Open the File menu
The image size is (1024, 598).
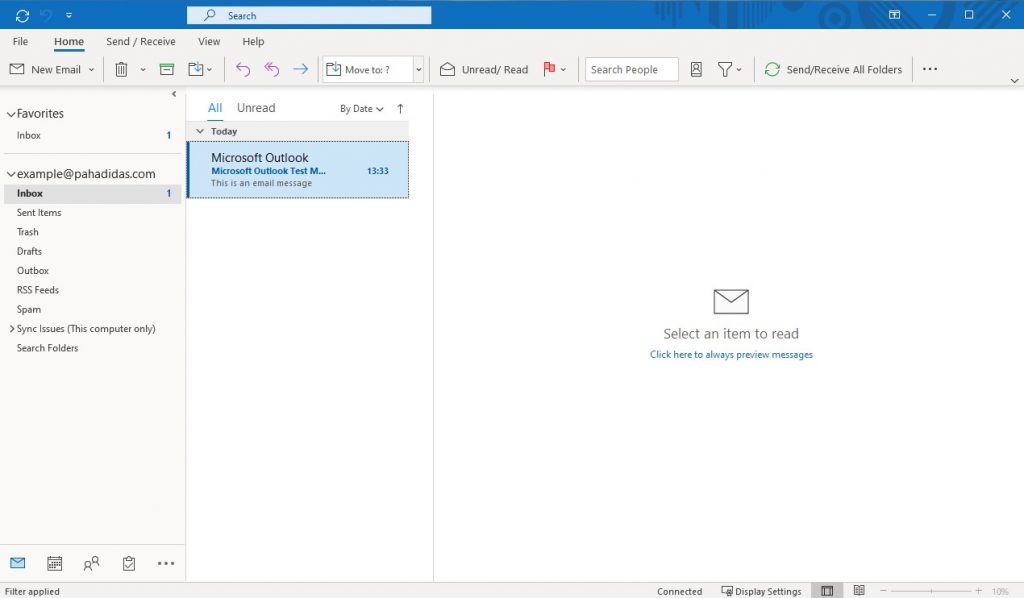(x=20, y=42)
